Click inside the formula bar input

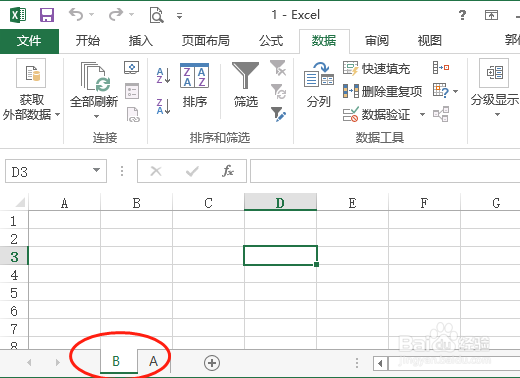(385, 171)
